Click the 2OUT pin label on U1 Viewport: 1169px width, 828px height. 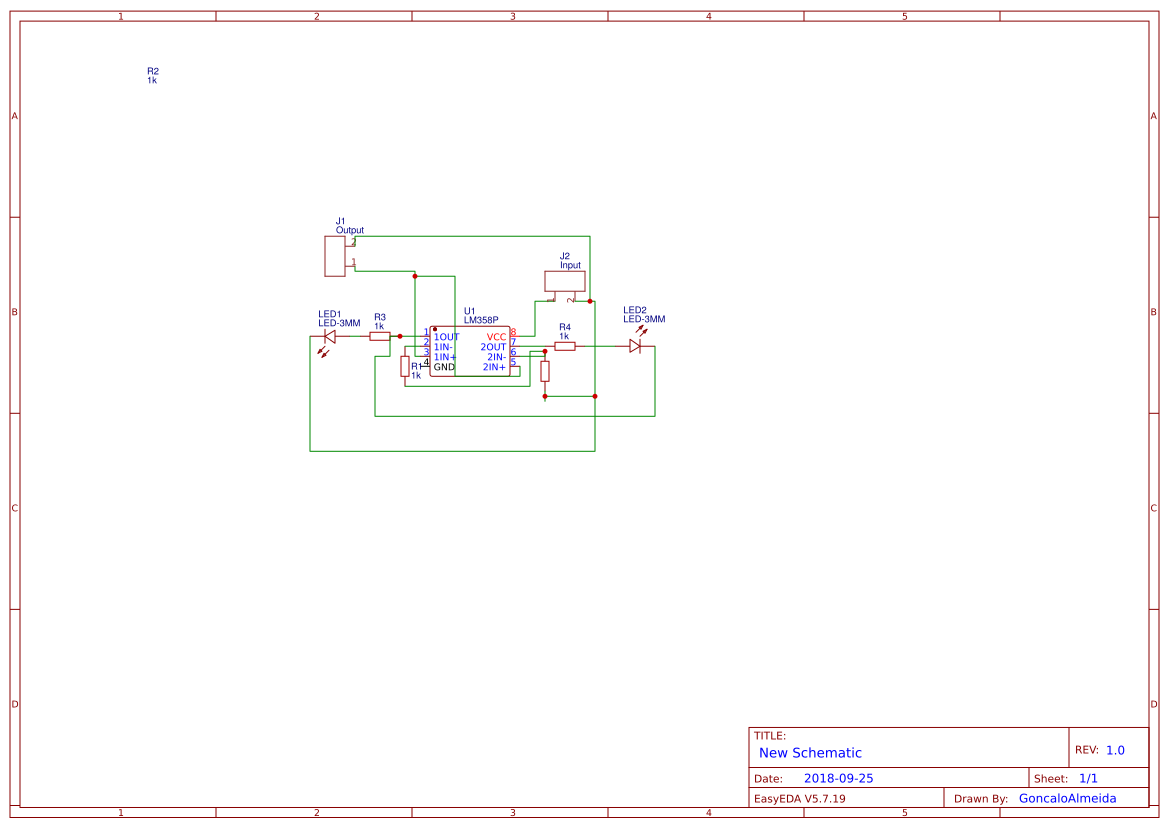tap(493, 347)
